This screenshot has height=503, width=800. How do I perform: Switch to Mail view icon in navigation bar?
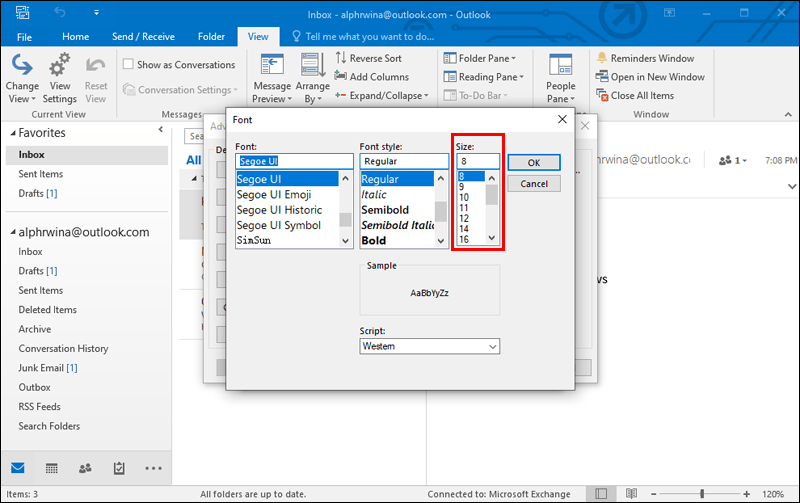click(x=18, y=468)
